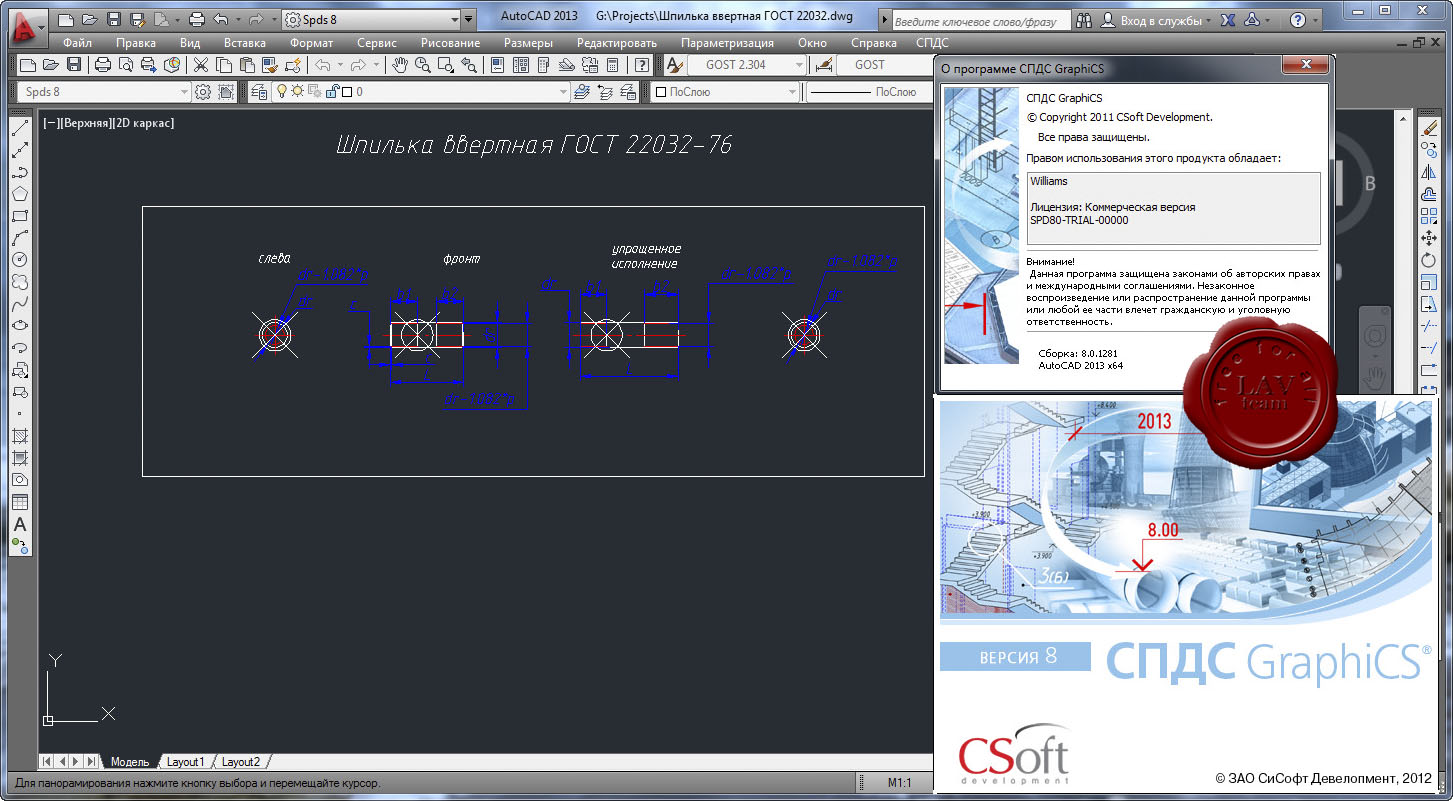Viewport: 1453px width, 801px height.
Task: Open the Размеры menu
Action: point(528,43)
